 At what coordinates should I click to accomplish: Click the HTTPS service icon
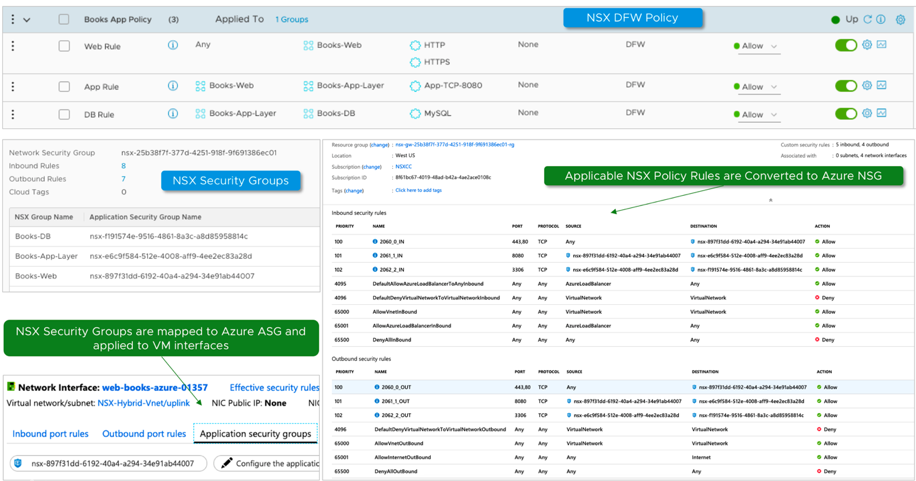[415, 62]
